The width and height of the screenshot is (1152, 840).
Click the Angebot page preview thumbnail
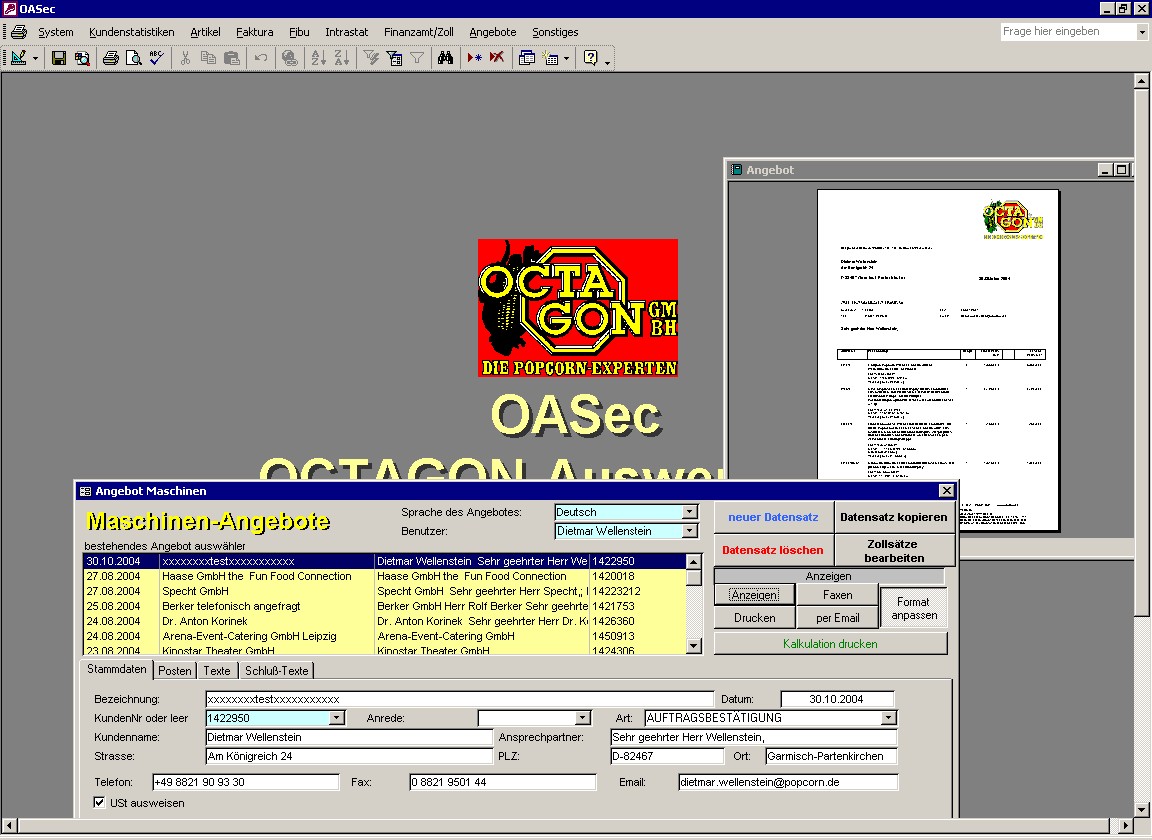(x=937, y=360)
